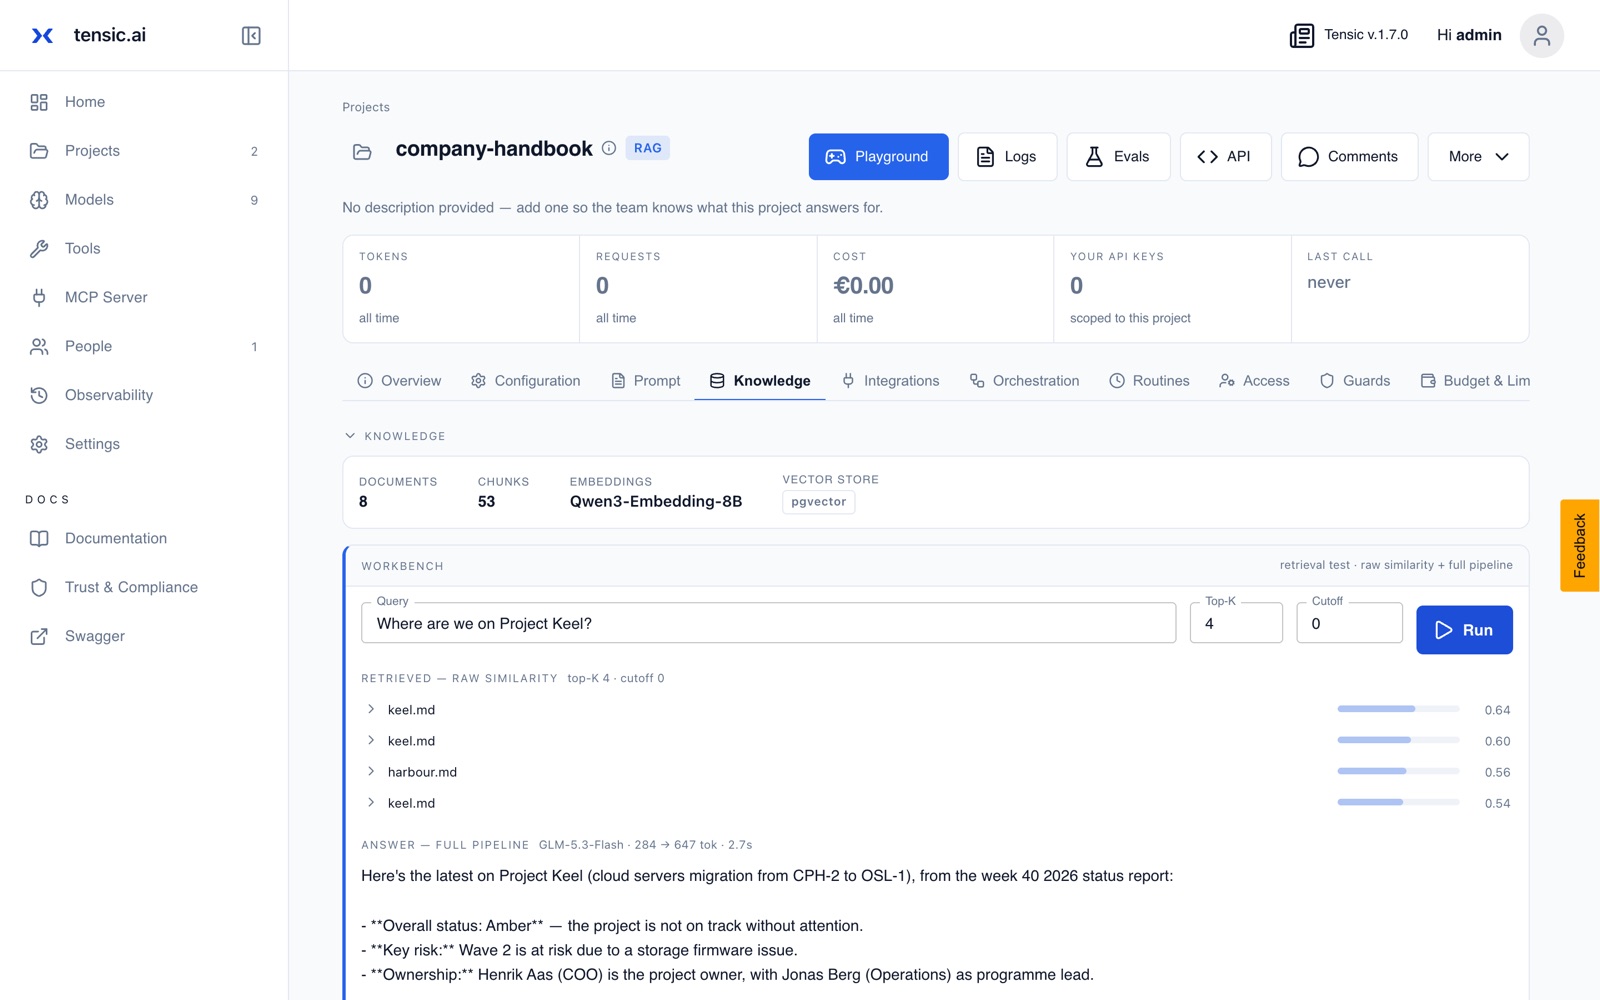Click the harbour.md 0.56 similarity bar
This screenshot has height=1000, width=1600.
coord(1398,771)
